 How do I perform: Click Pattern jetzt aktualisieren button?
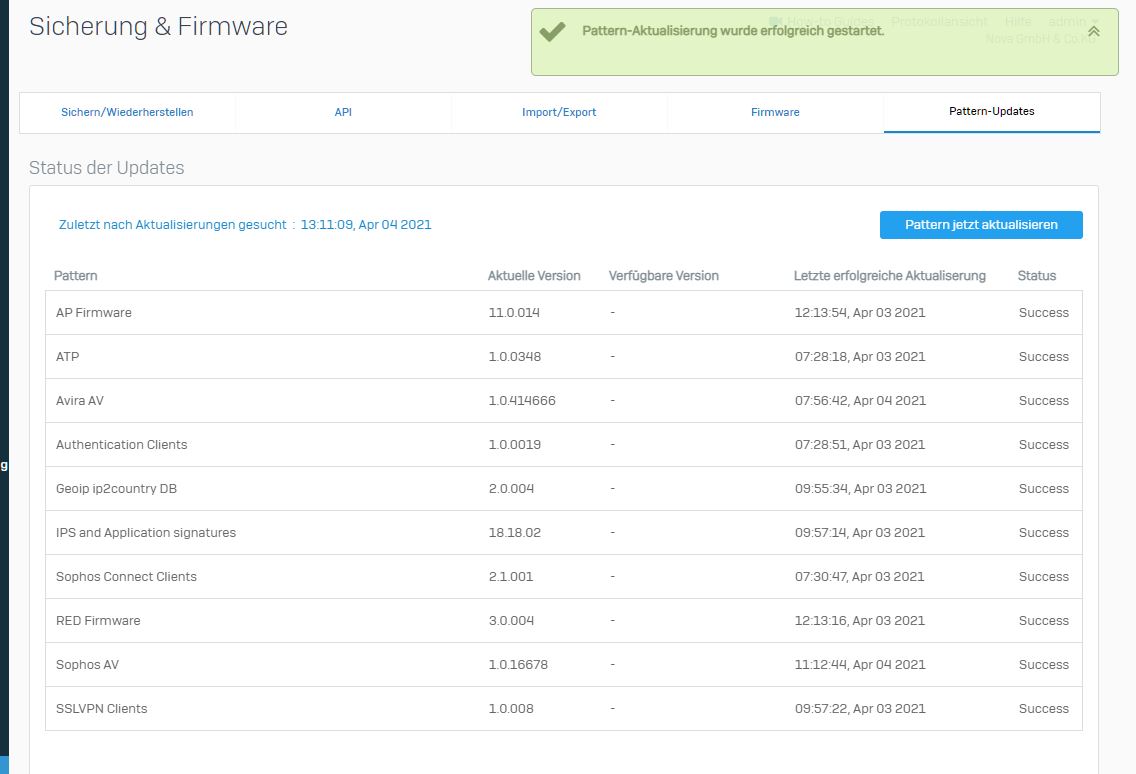click(x=981, y=225)
